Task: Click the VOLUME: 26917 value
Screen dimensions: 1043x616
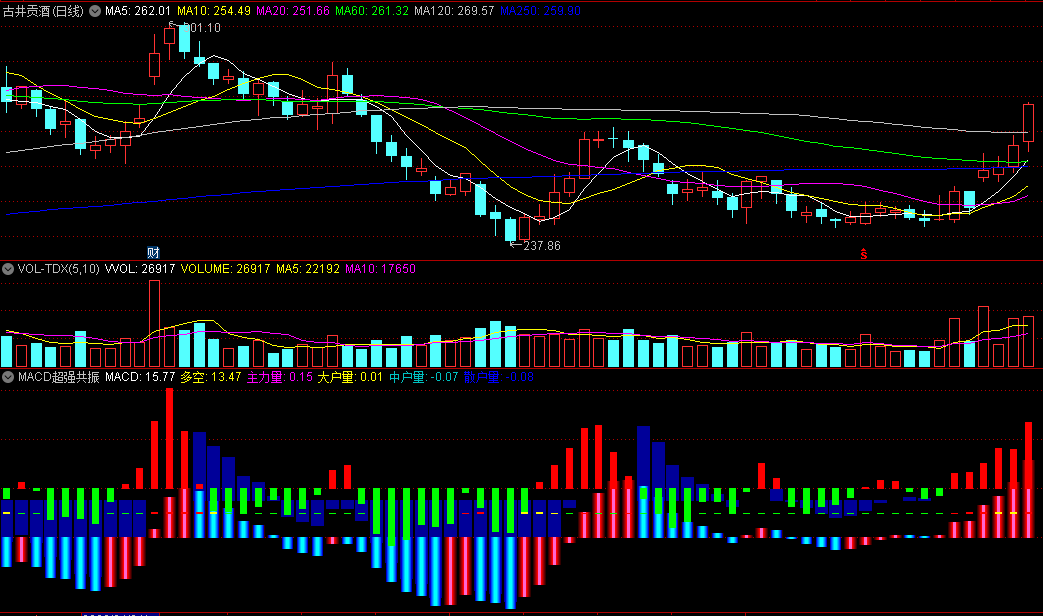Action: pyautogui.click(x=225, y=269)
